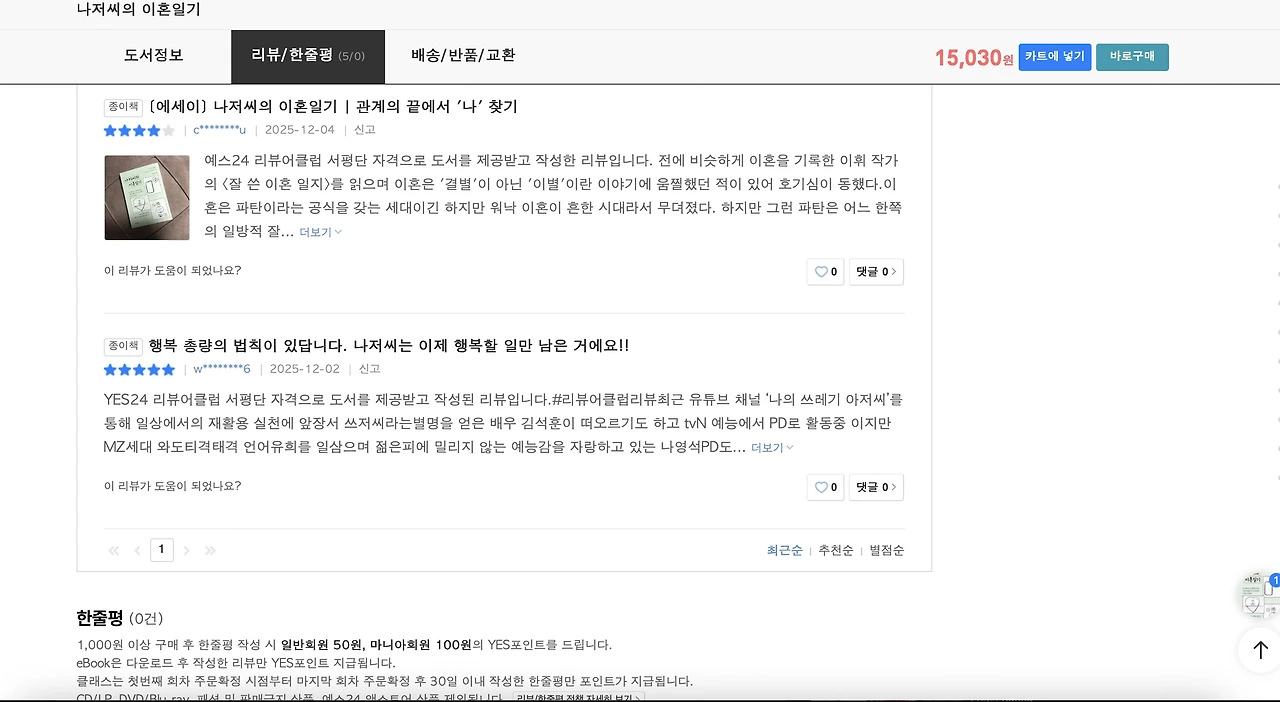Click star rating of c********u review
1280x702 pixels.
pos(139,130)
